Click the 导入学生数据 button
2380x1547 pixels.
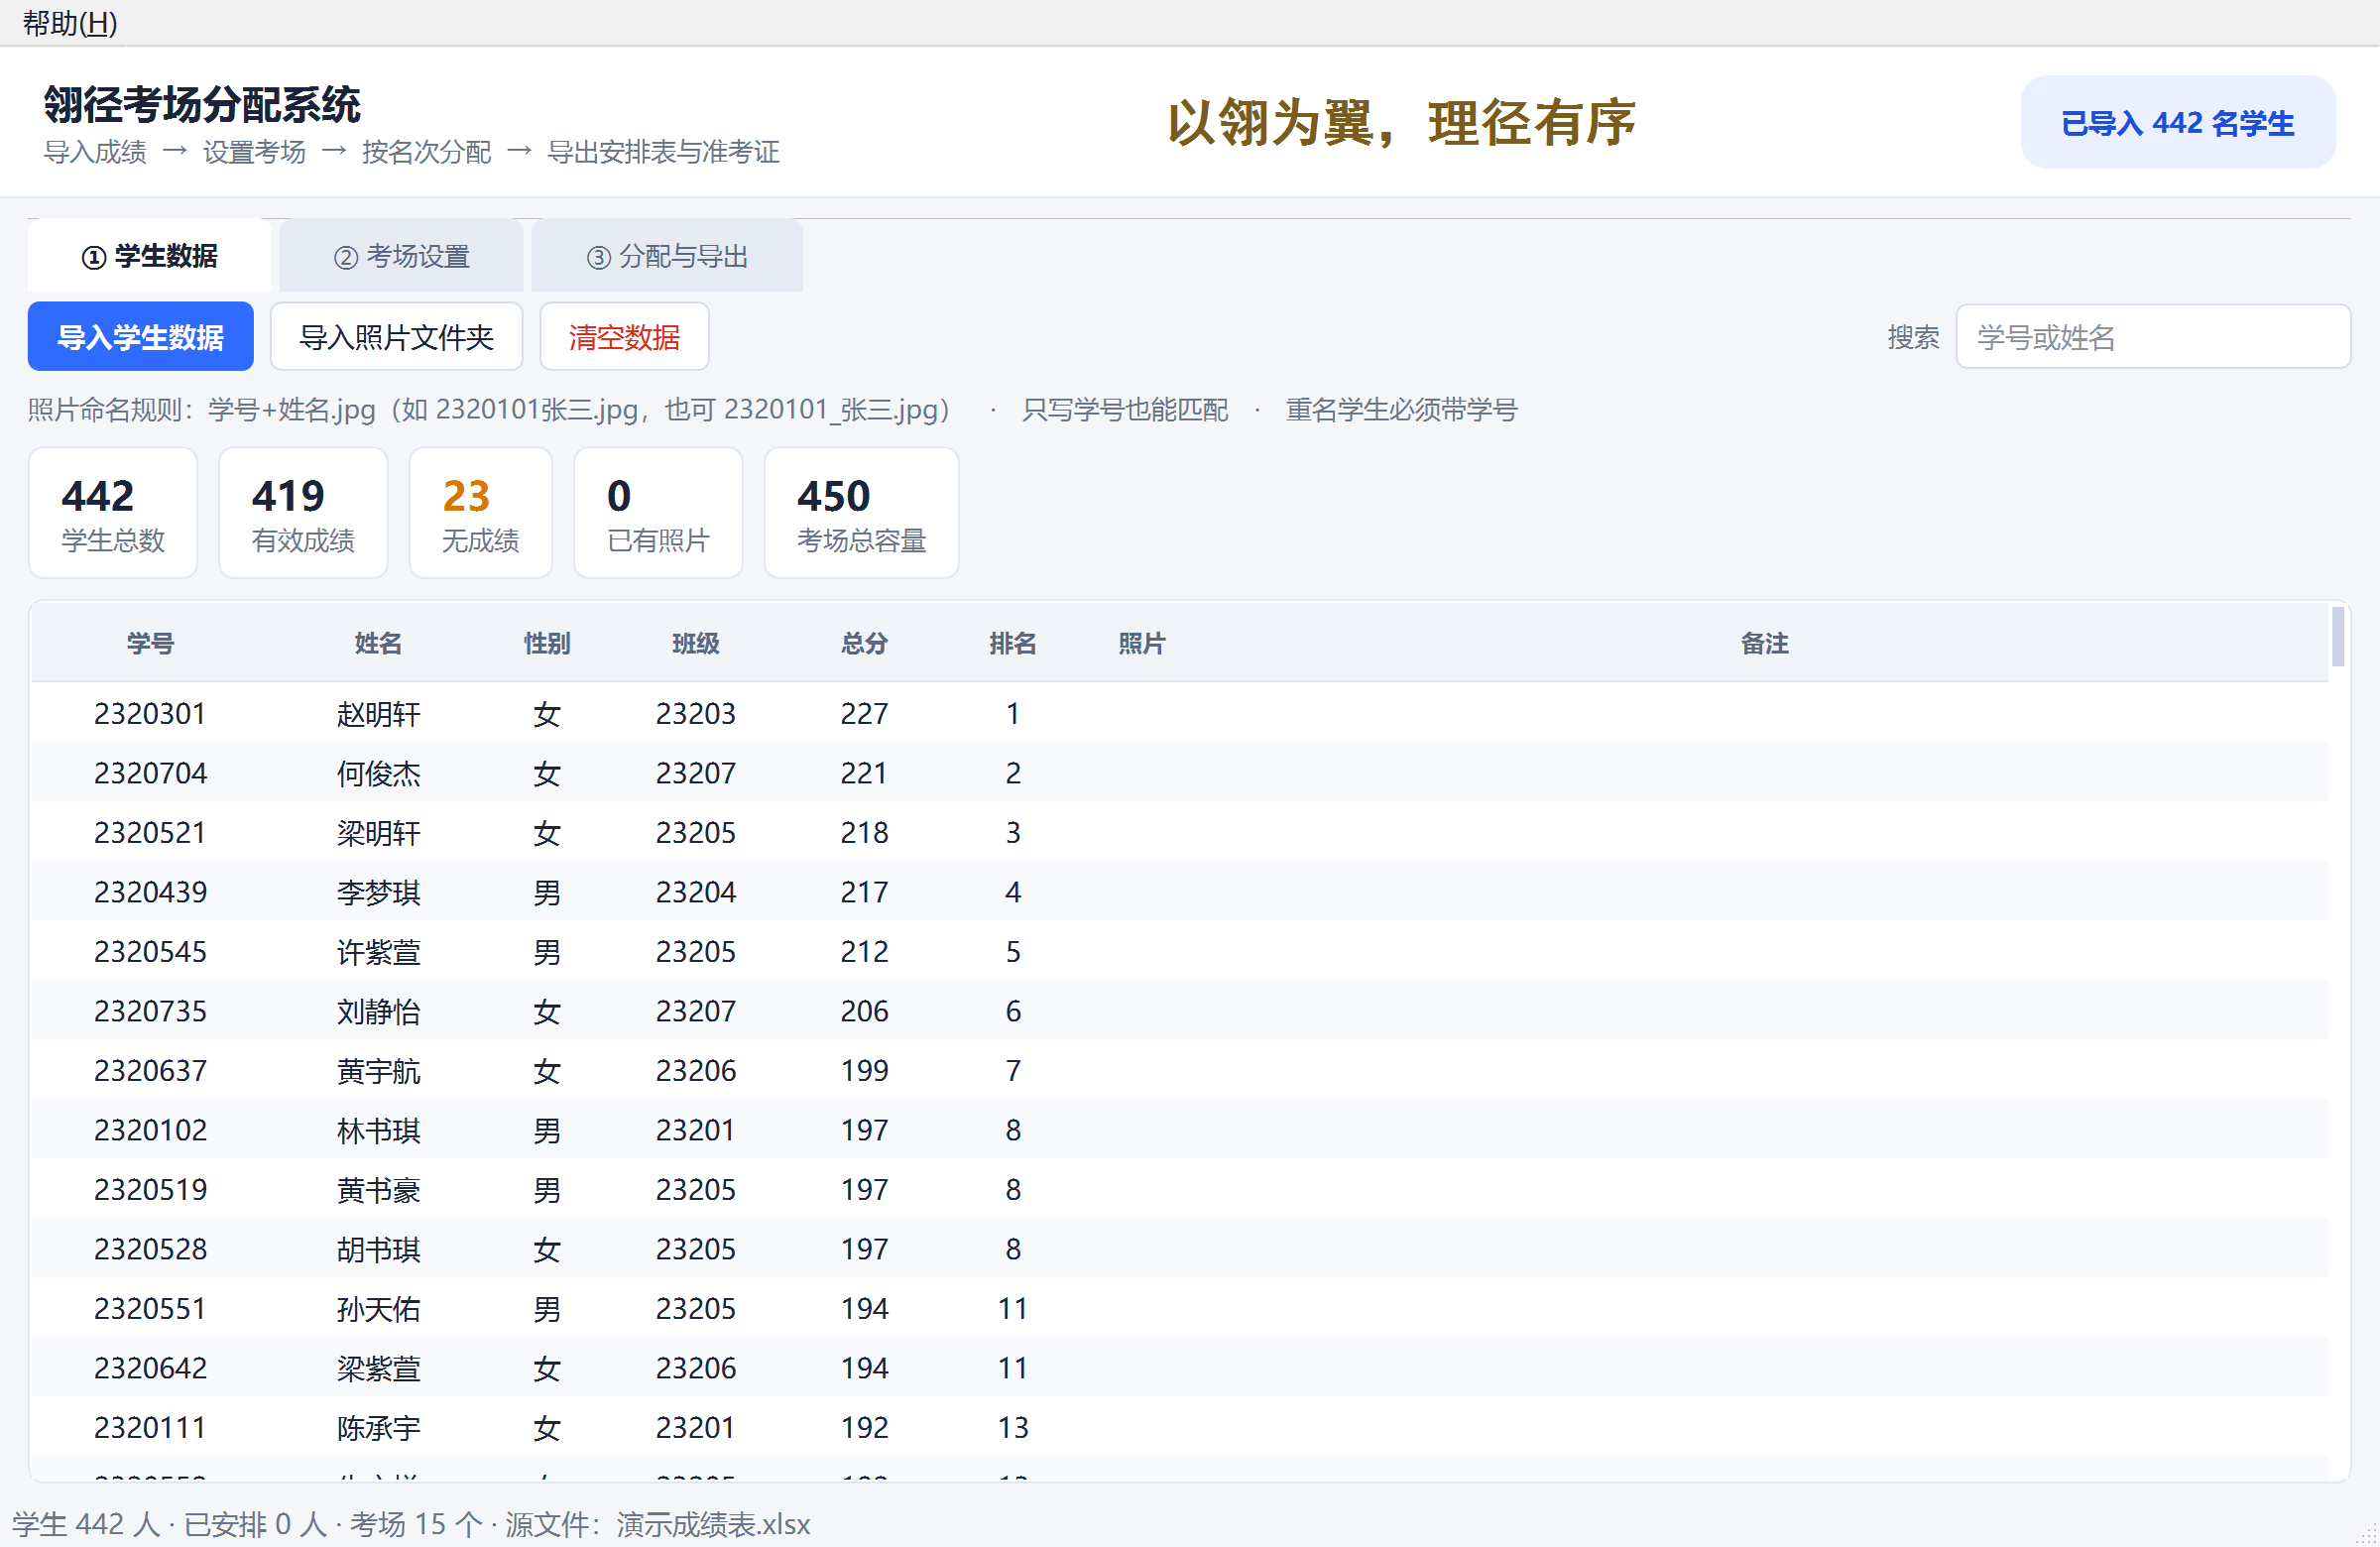(141, 337)
